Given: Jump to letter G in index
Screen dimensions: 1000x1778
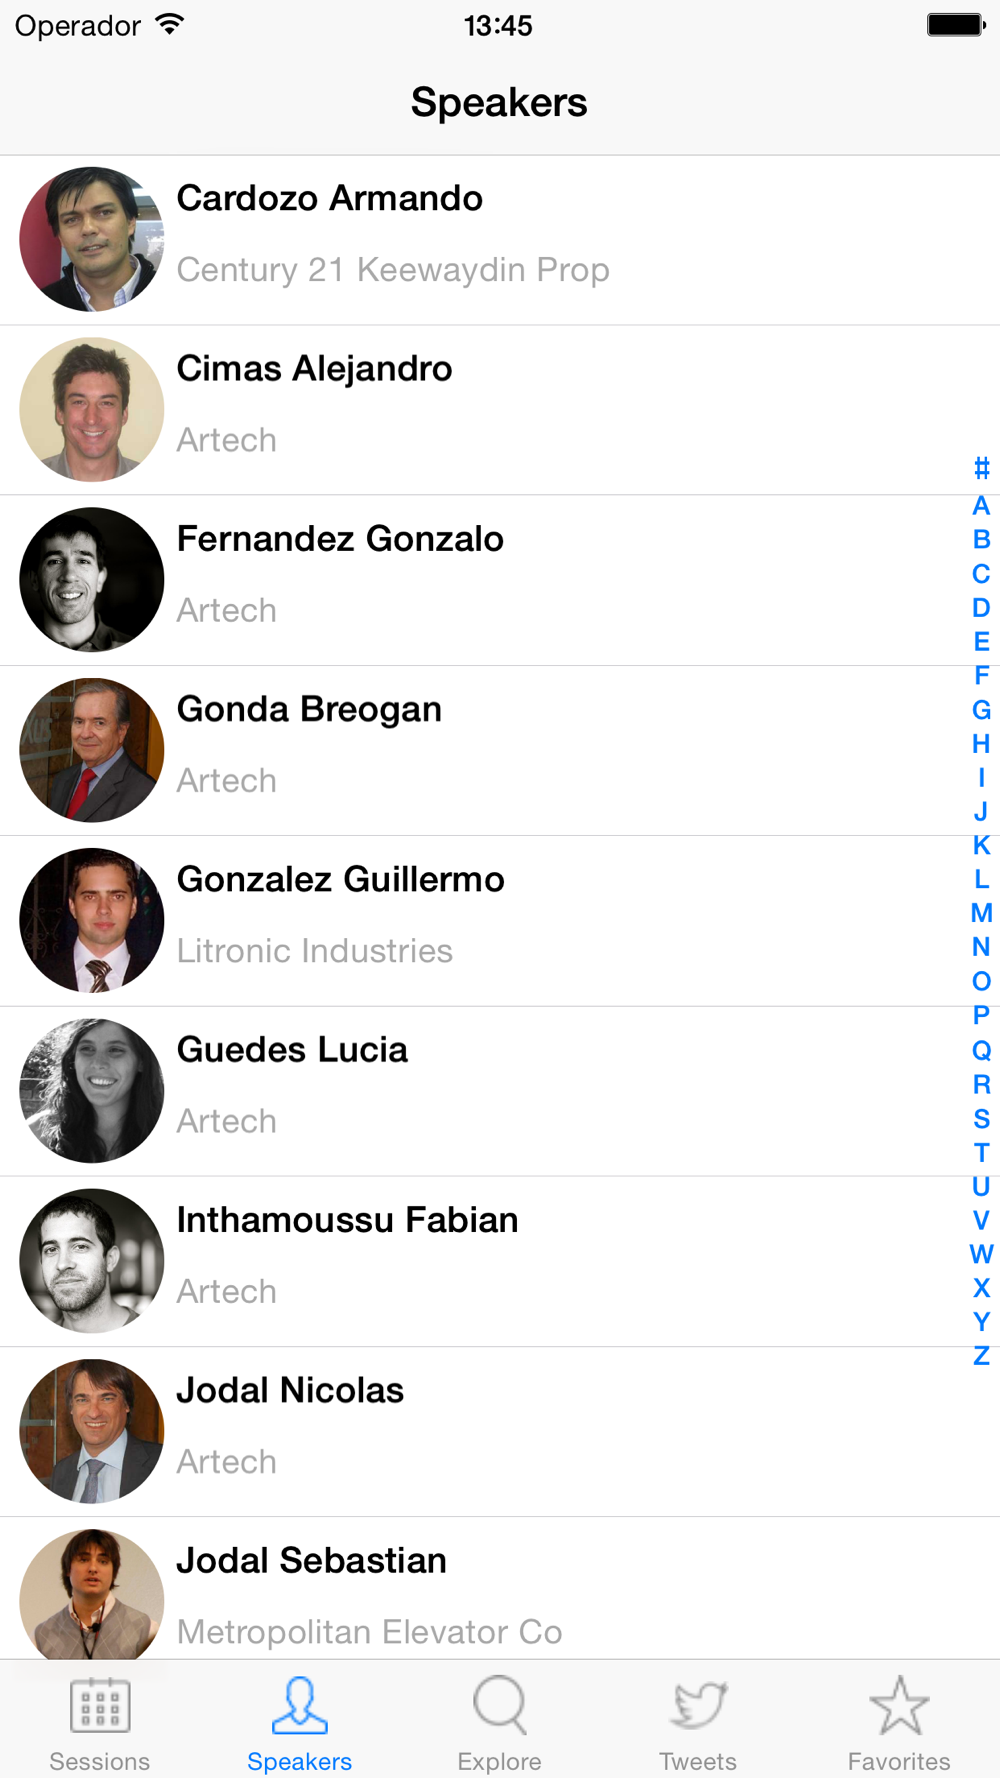Looking at the screenshot, I should (981, 710).
